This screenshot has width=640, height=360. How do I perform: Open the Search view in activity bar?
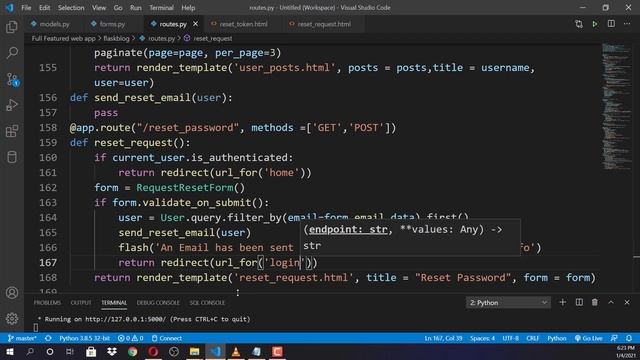[x=12, y=53]
